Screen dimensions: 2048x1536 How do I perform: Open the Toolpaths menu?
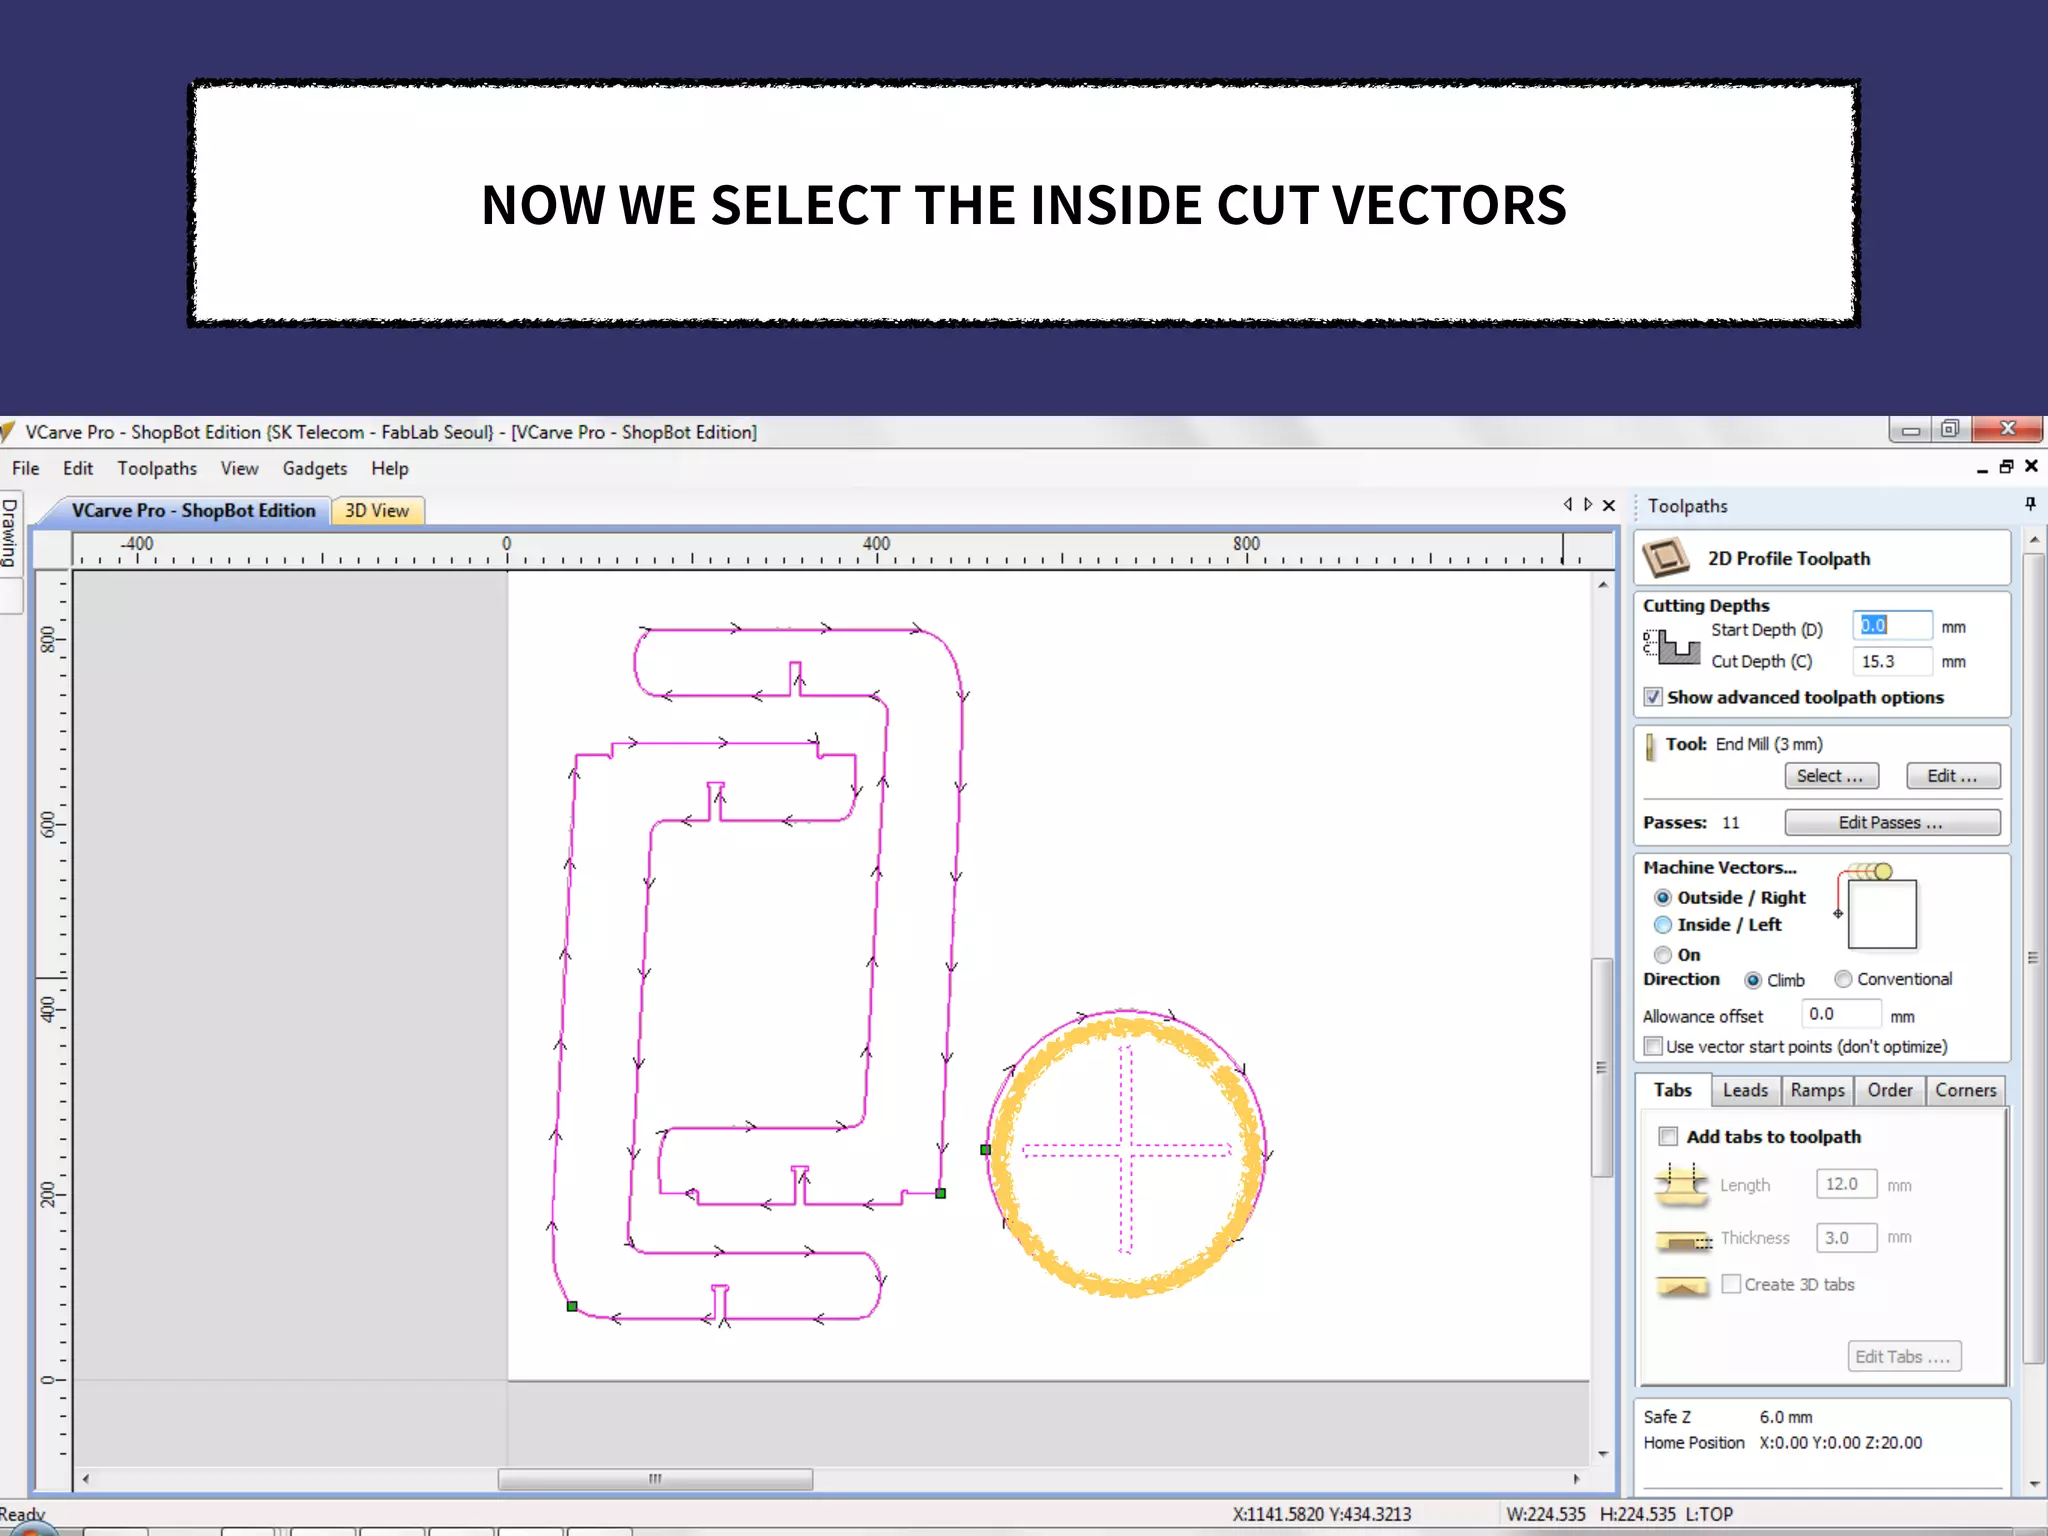pos(157,468)
